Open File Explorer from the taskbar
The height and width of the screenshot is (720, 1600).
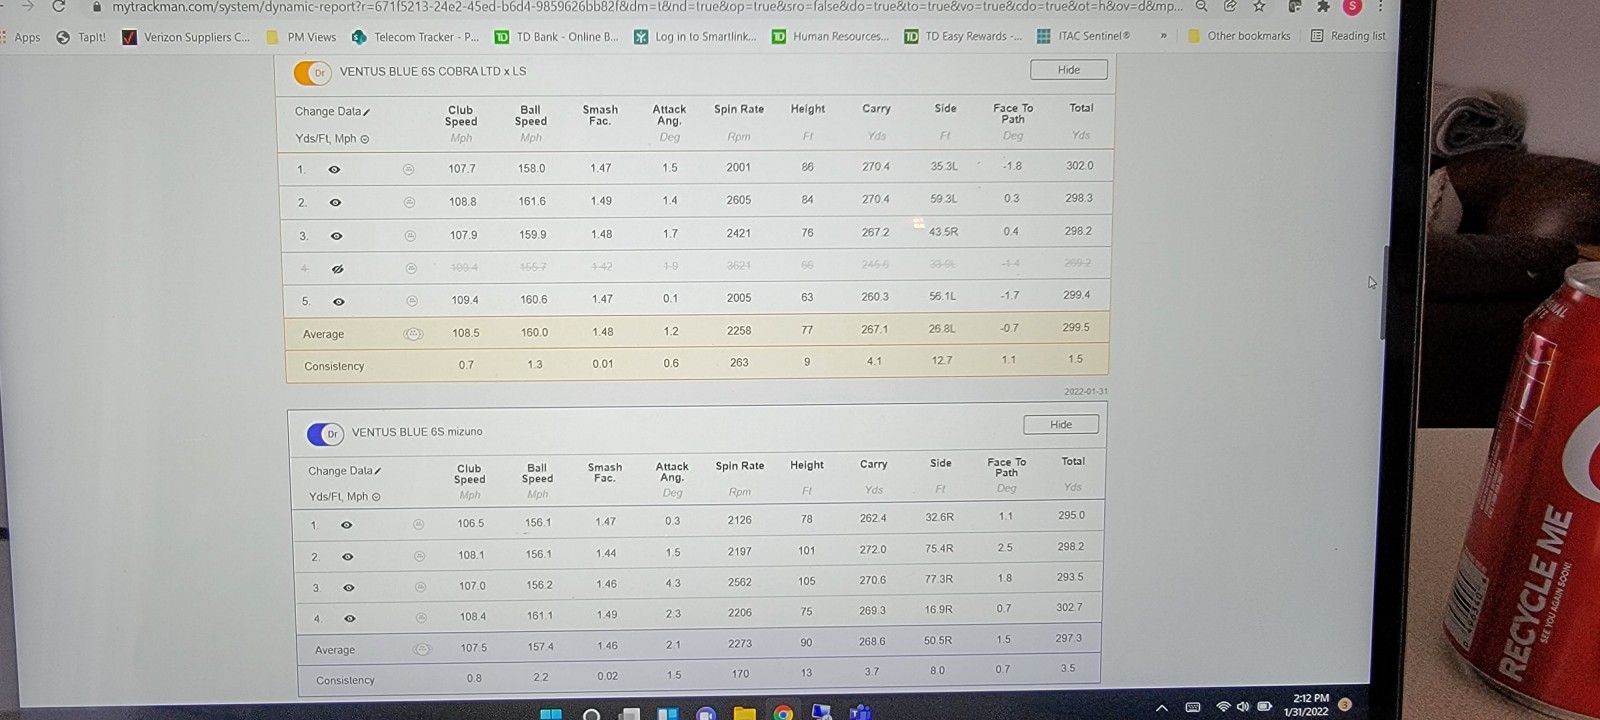(x=744, y=713)
